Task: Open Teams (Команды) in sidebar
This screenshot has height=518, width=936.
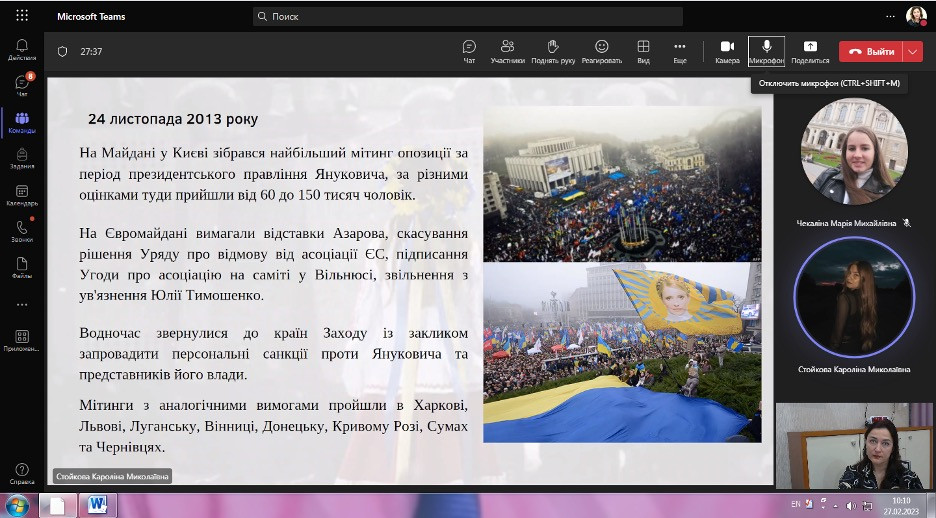Action: click(x=22, y=122)
